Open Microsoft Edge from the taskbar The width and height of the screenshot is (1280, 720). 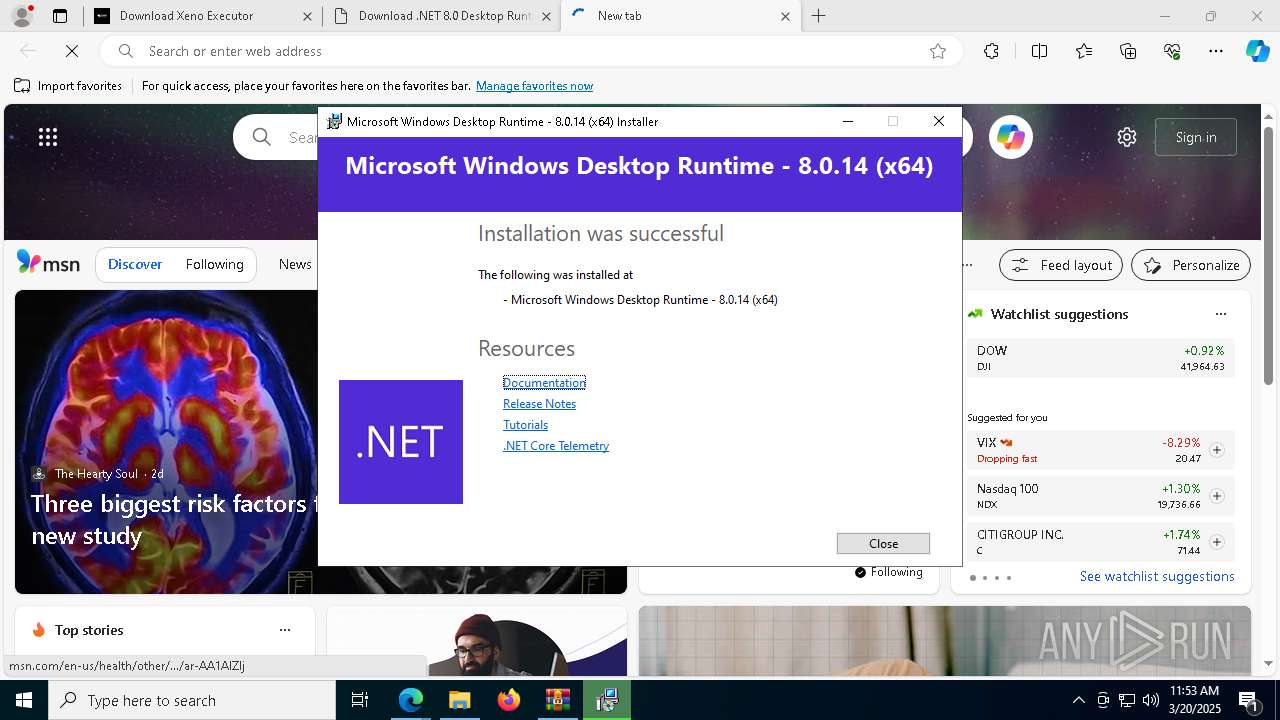[411, 700]
